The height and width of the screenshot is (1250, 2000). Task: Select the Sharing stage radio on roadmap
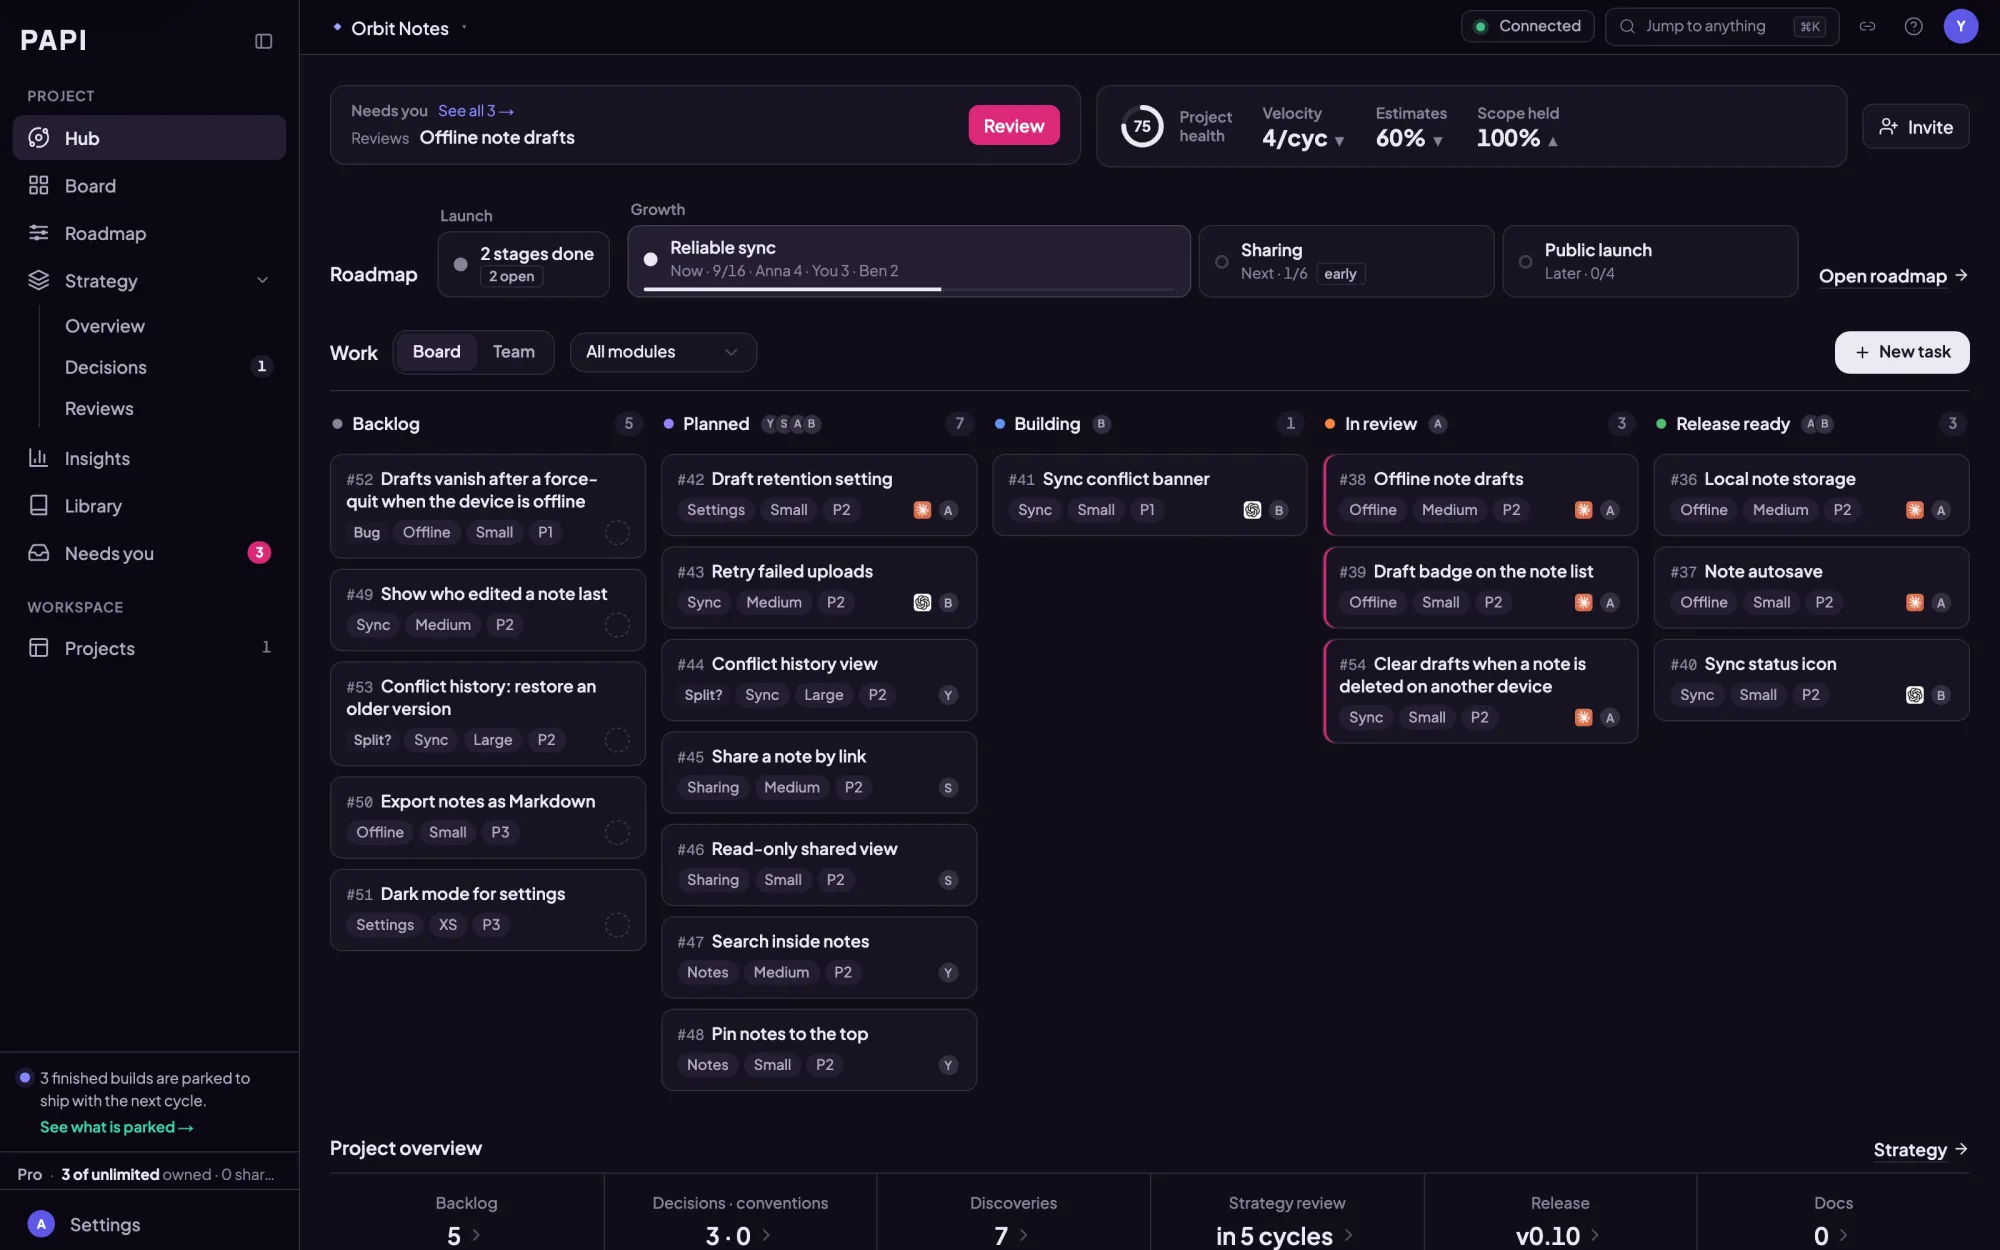click(x=1221, y=262)
